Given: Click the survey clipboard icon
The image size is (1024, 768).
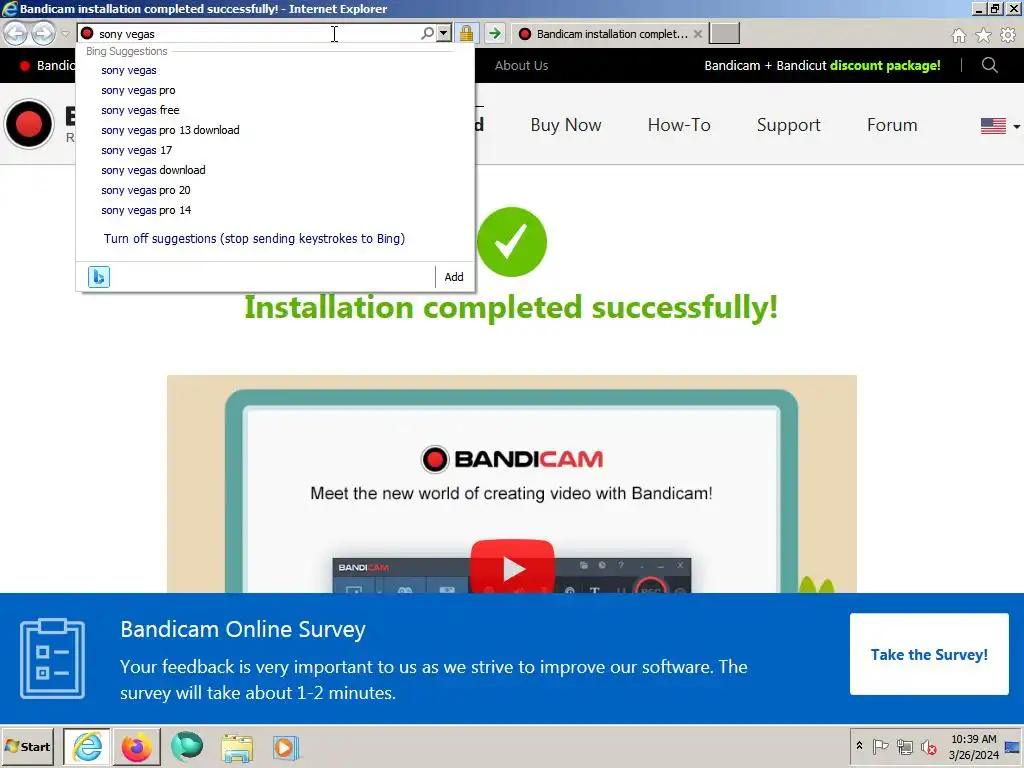Looking at the screenshot, I should (x=52, y=658).
